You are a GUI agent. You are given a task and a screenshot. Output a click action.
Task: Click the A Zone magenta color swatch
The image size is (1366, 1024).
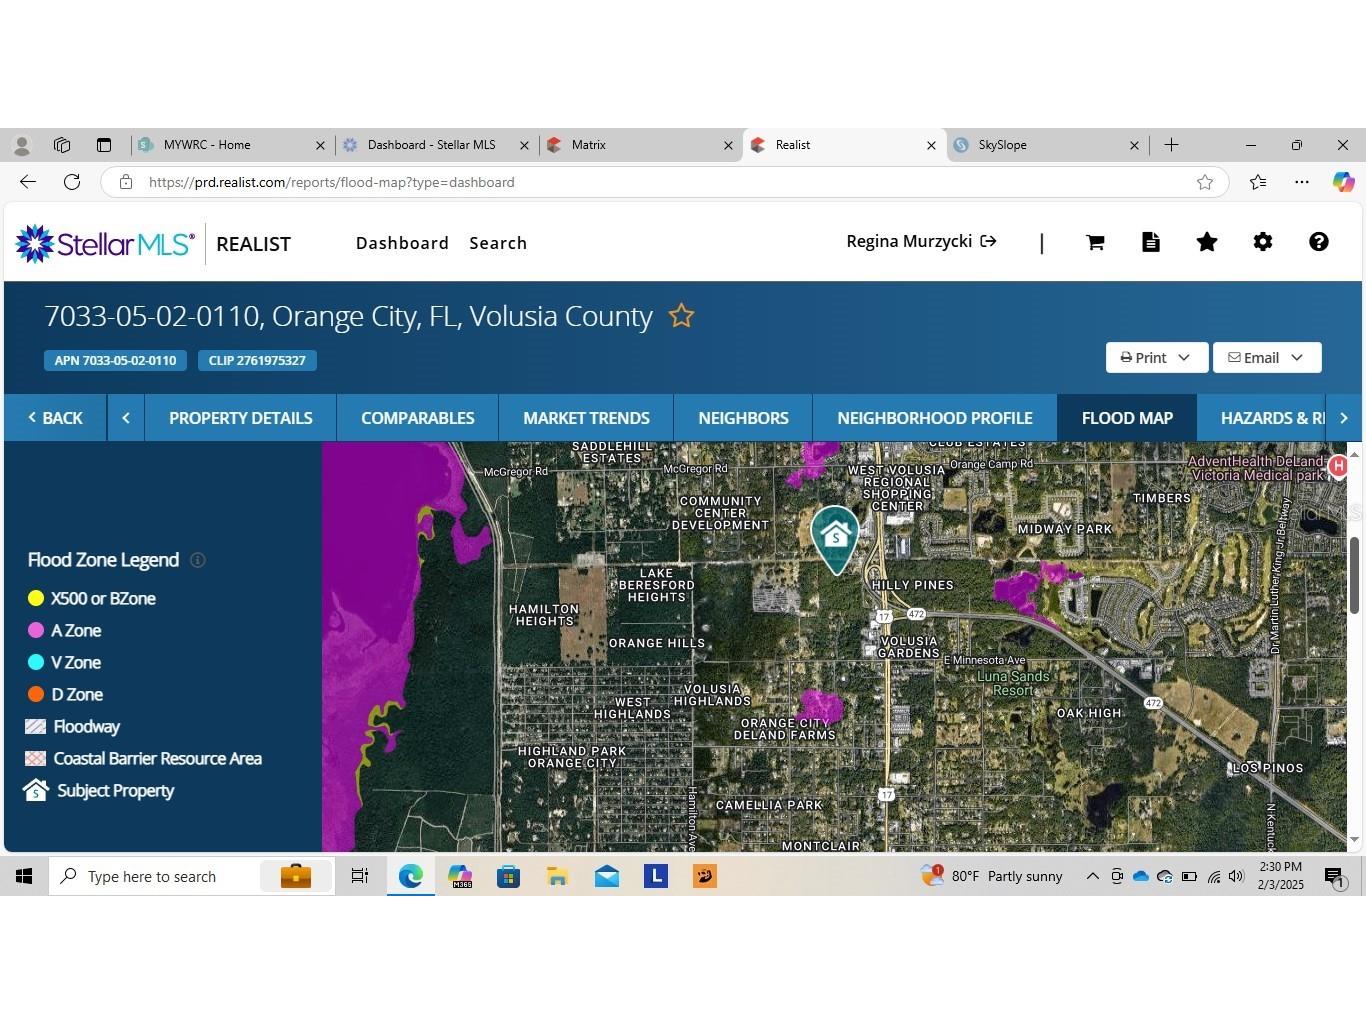pos(36,630)
